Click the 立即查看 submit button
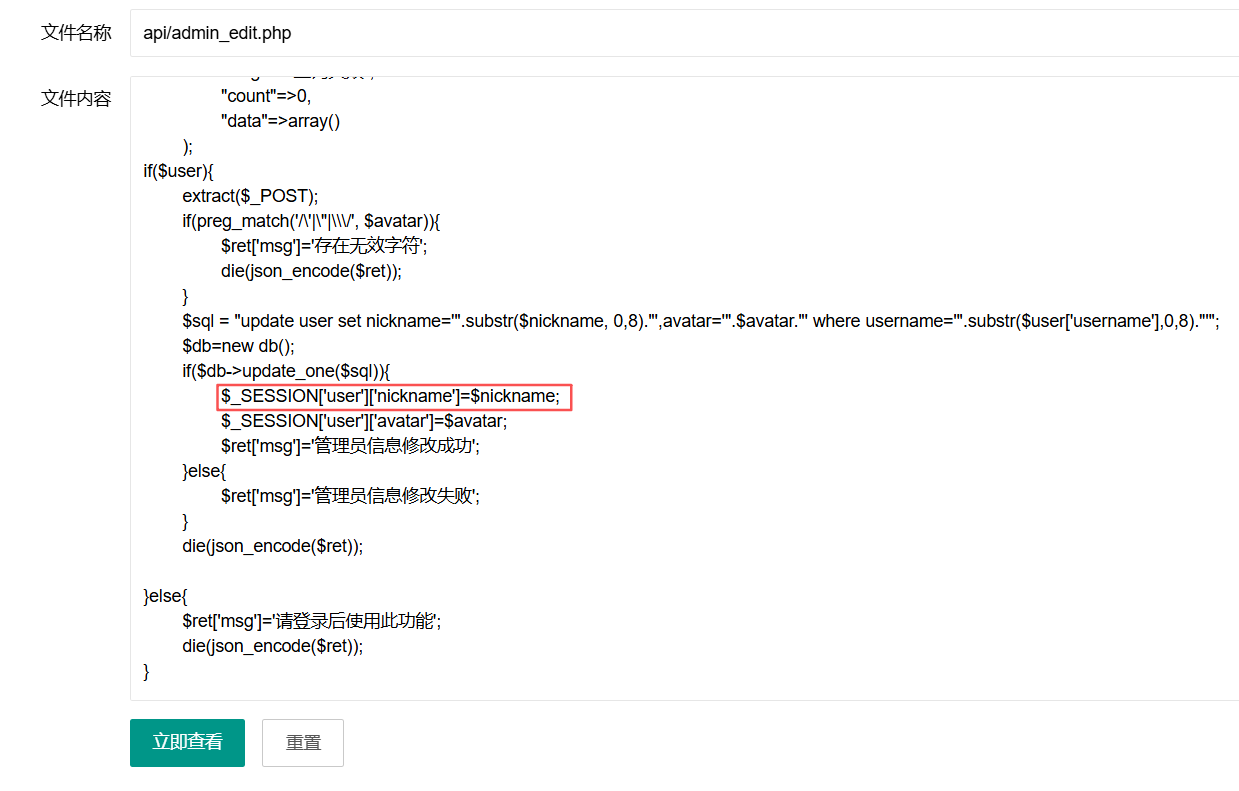This screenshot has height=791, width=1239. pos(187,742)
